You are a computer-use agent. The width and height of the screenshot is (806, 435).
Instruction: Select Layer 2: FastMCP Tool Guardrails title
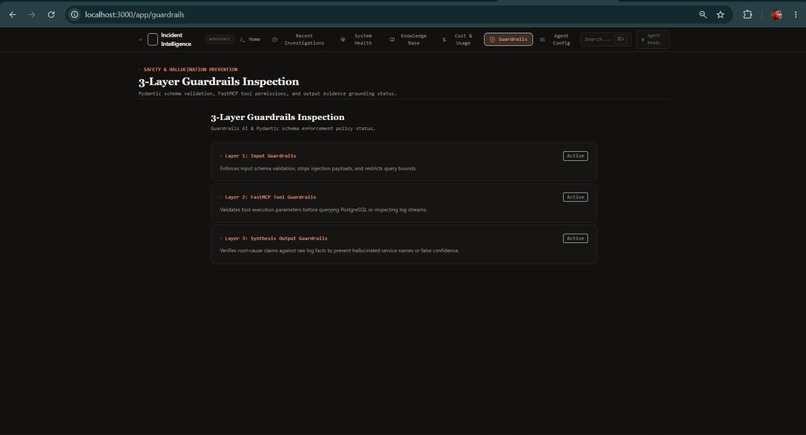[x=270, y=197]
